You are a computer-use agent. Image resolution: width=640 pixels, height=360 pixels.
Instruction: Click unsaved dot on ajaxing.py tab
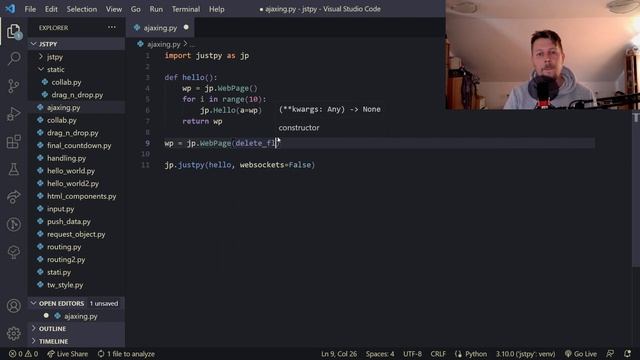186,27
